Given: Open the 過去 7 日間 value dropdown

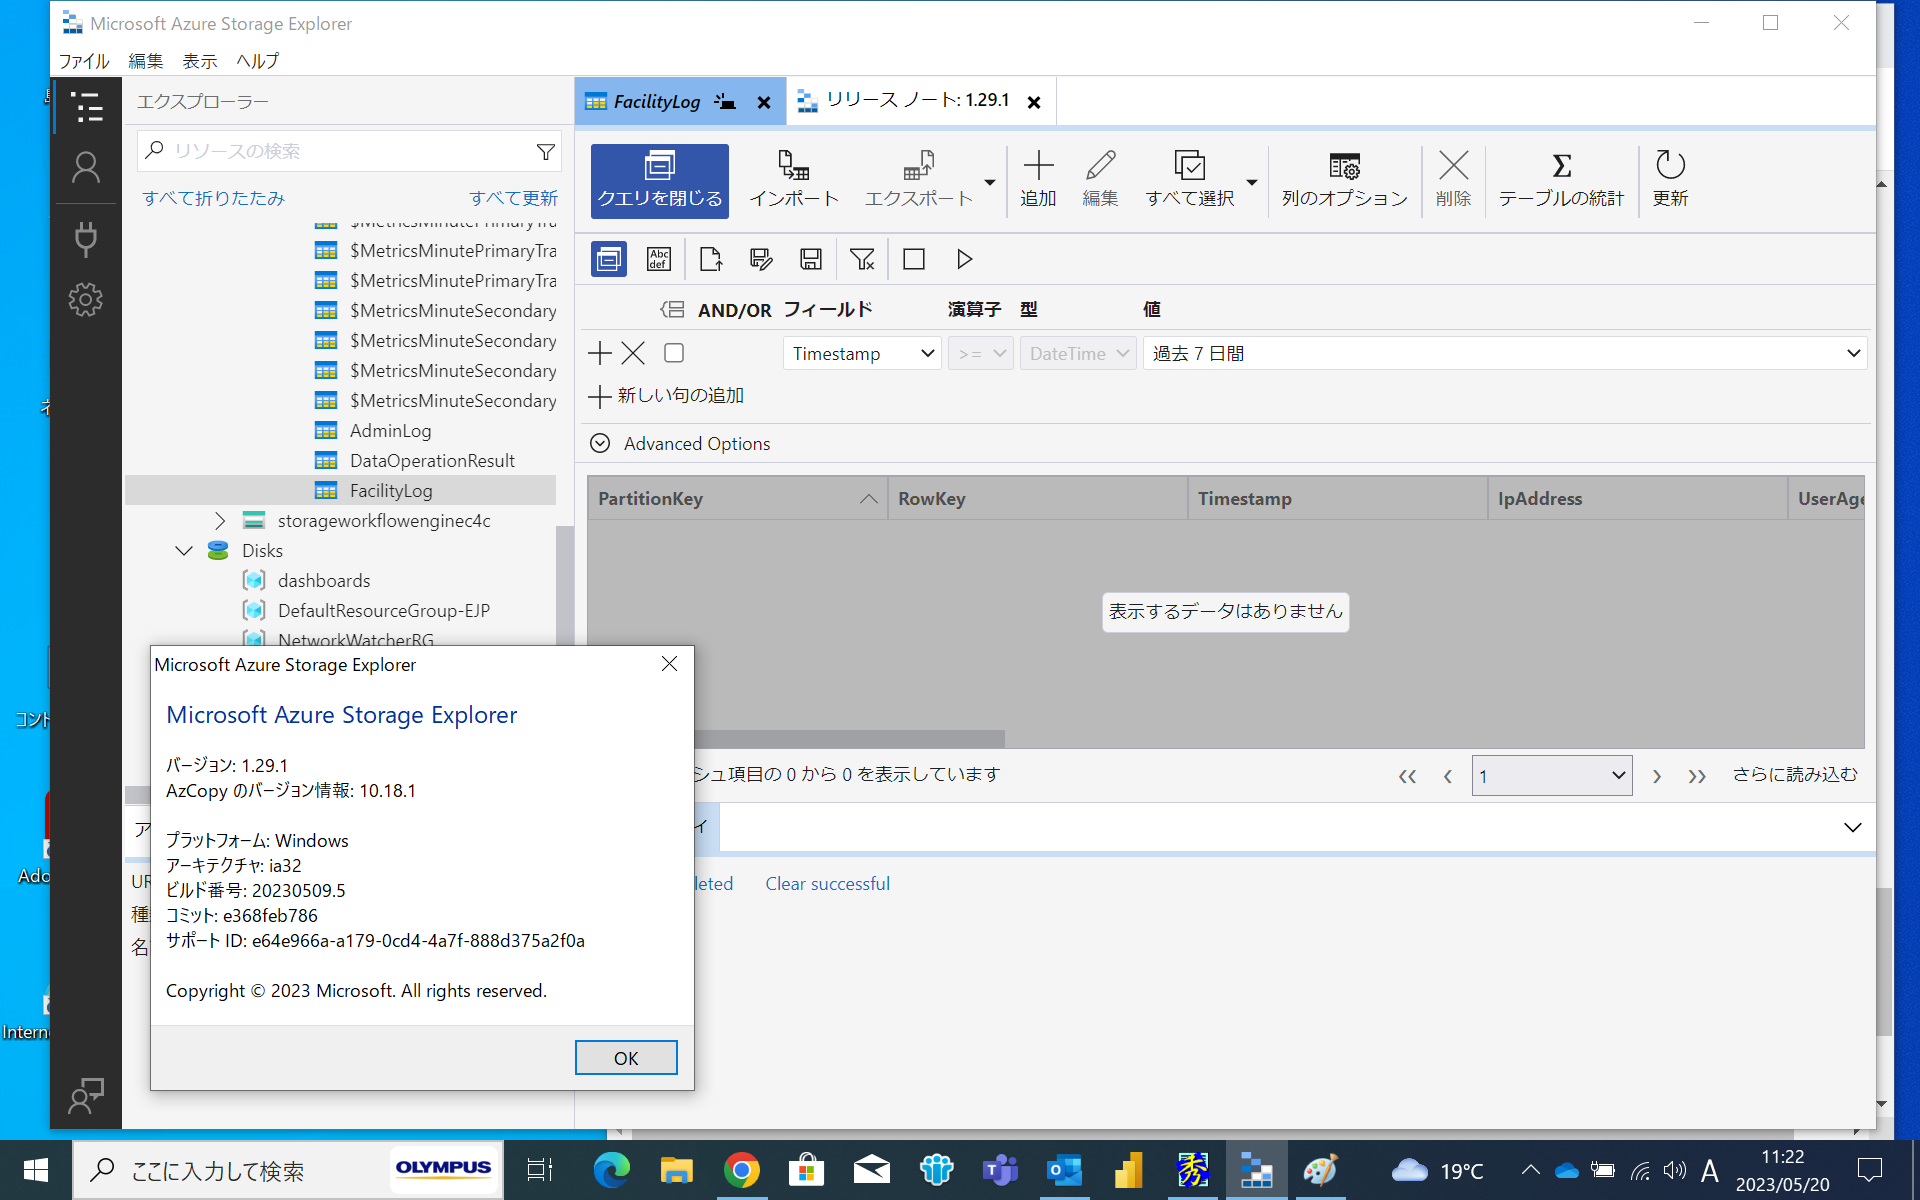Looking at the screenshot, I should coord(1504,352).
